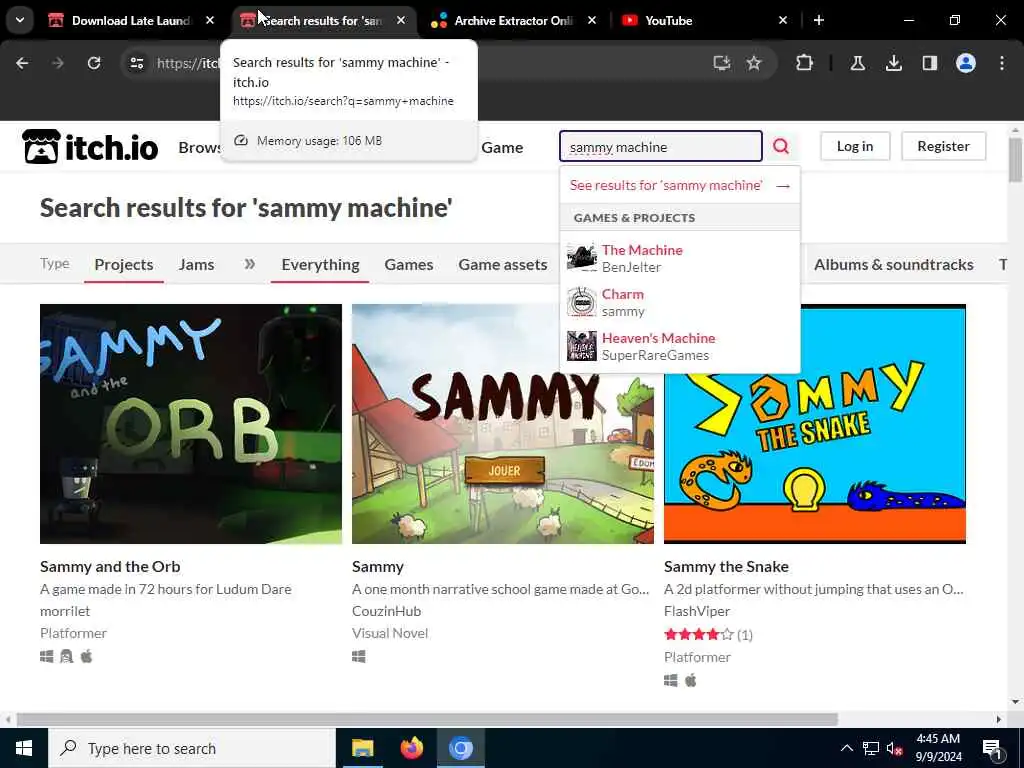Open a new browser tab

click(818, 20)
